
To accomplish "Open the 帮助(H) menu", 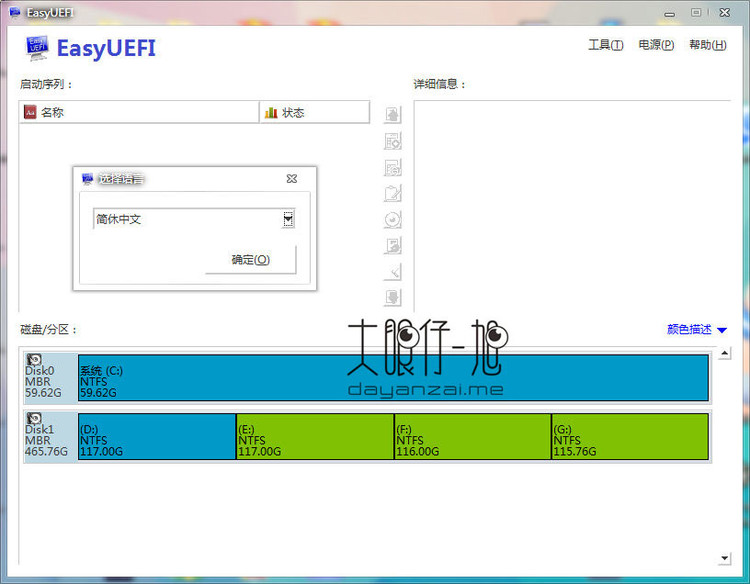I will pos(707,45).
